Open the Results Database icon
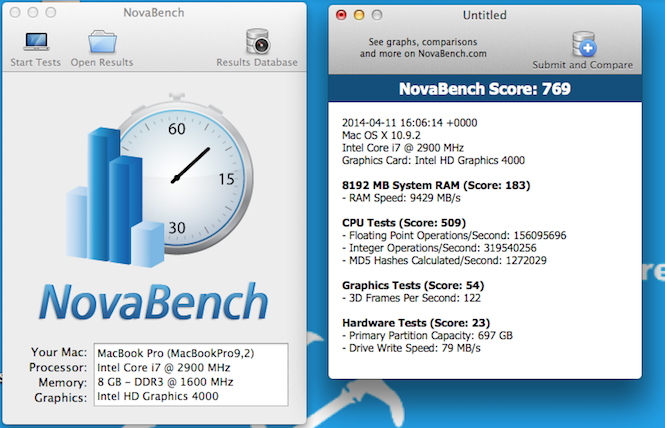The width and height of the screenshot is (665, 428). pyautogui.click(x=257, y=42)
